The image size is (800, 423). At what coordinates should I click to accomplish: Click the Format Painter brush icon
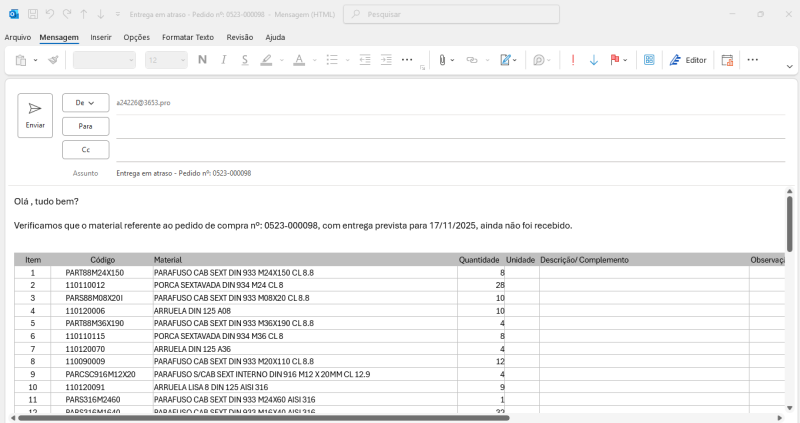pos(53,60)
